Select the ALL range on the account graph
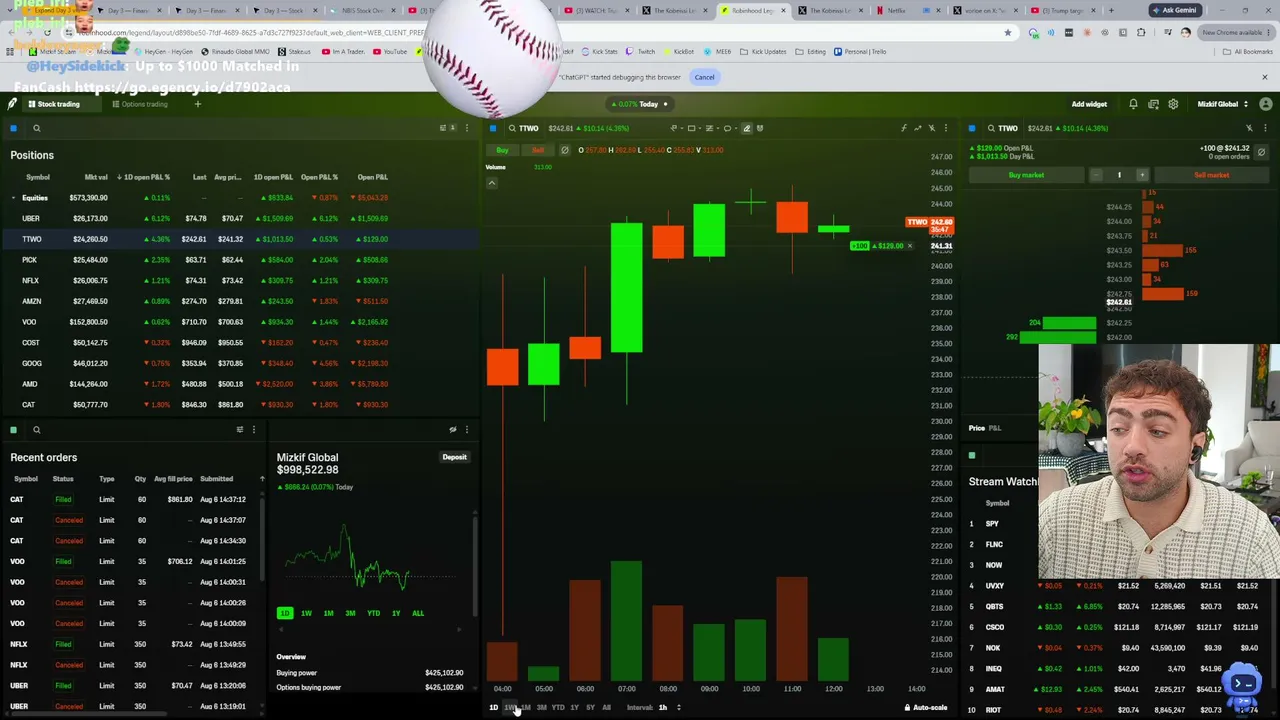 pyautogui.click(x=418, y=613)
